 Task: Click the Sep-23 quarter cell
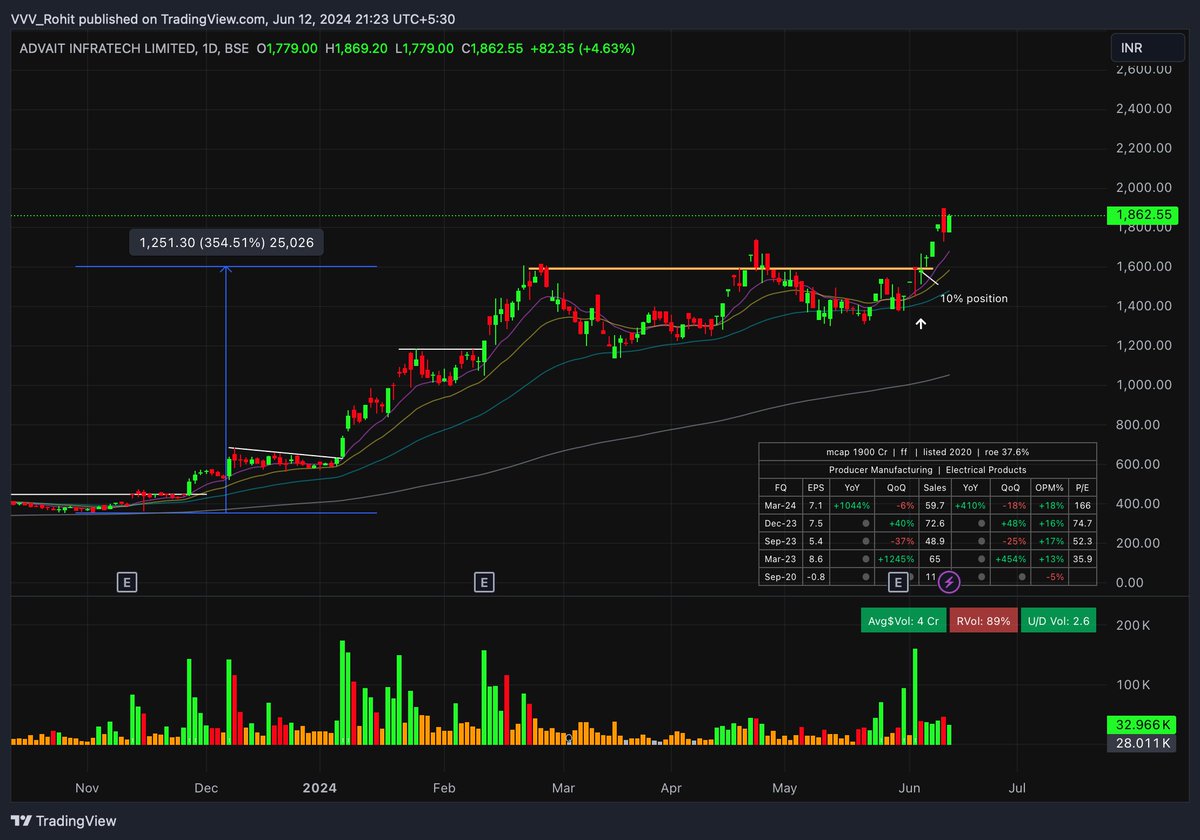coord(780,541)
